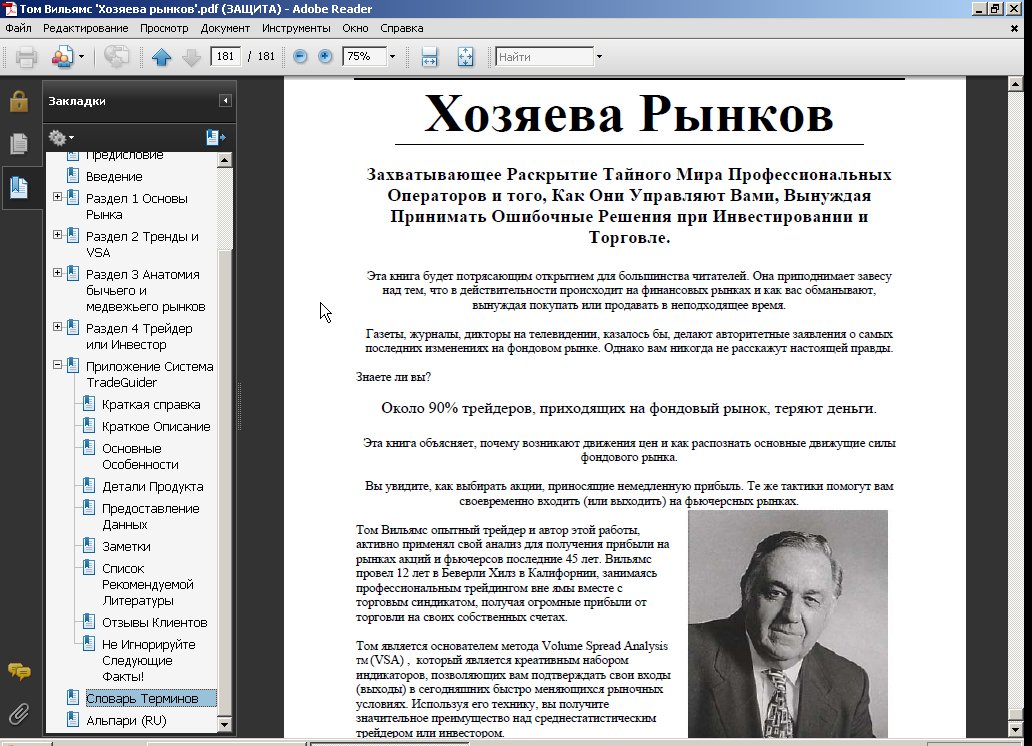This screenshot has height=746, width=1032.
Task: Open the Редактирование menu
Action: [x=86, y=28]
